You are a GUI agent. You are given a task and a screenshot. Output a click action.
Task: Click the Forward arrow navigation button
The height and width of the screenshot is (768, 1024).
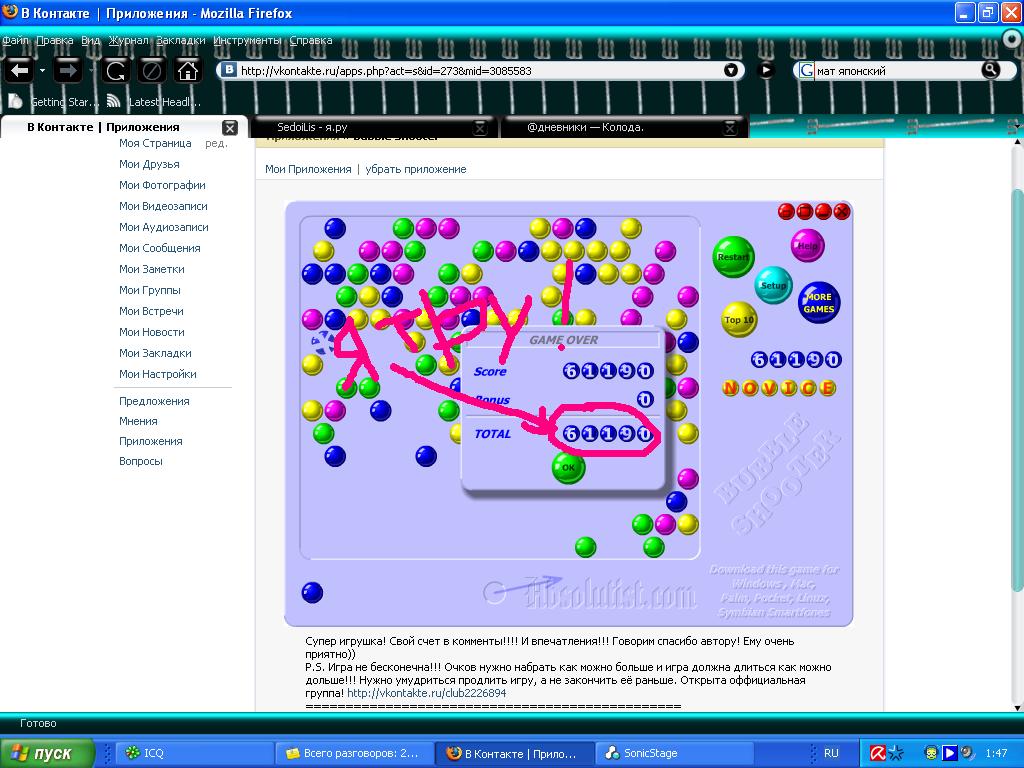(67, 70)
